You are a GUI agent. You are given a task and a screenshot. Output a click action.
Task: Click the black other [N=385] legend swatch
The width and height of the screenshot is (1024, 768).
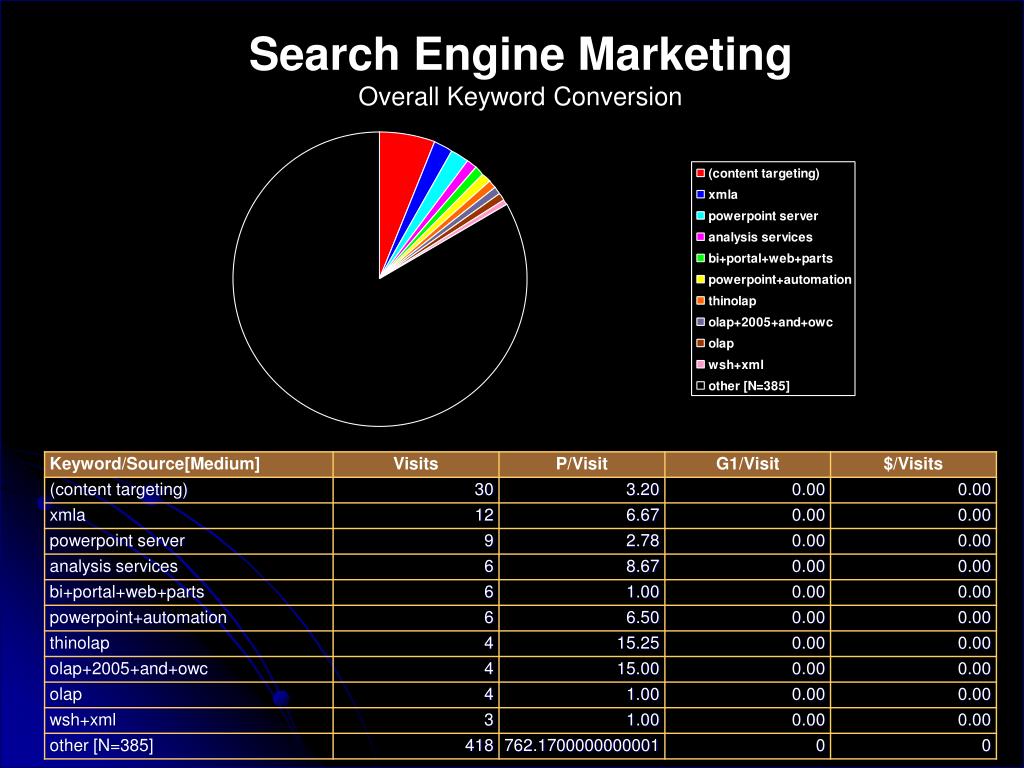[x=701, y=386]
